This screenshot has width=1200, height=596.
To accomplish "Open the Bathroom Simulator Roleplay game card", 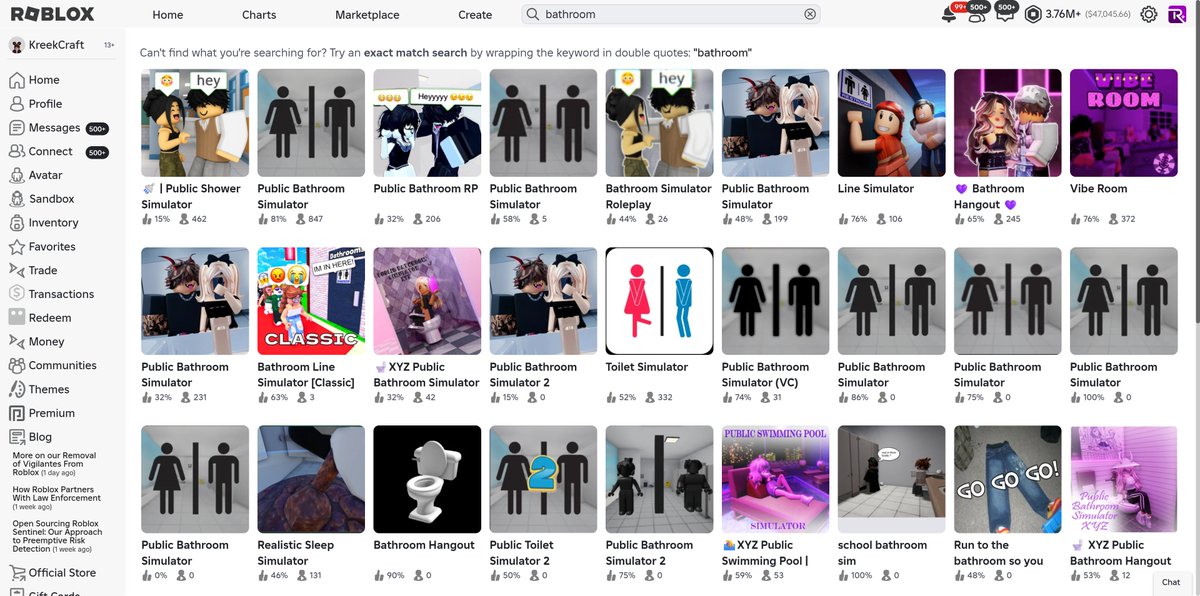I will pyautogui.click(x=659, y=146).
